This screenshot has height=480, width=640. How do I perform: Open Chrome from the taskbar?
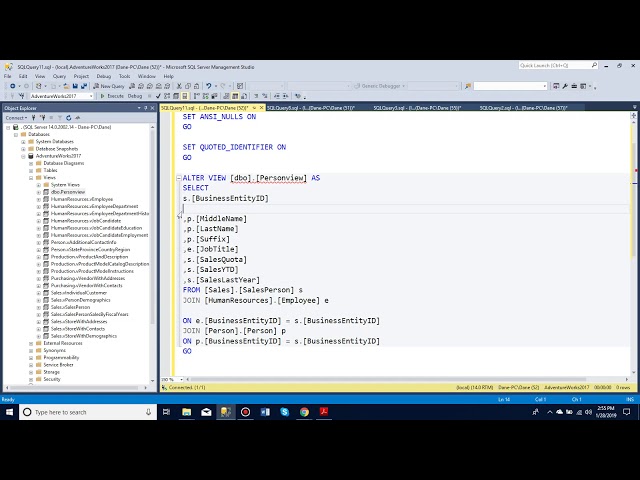[304, 412]
